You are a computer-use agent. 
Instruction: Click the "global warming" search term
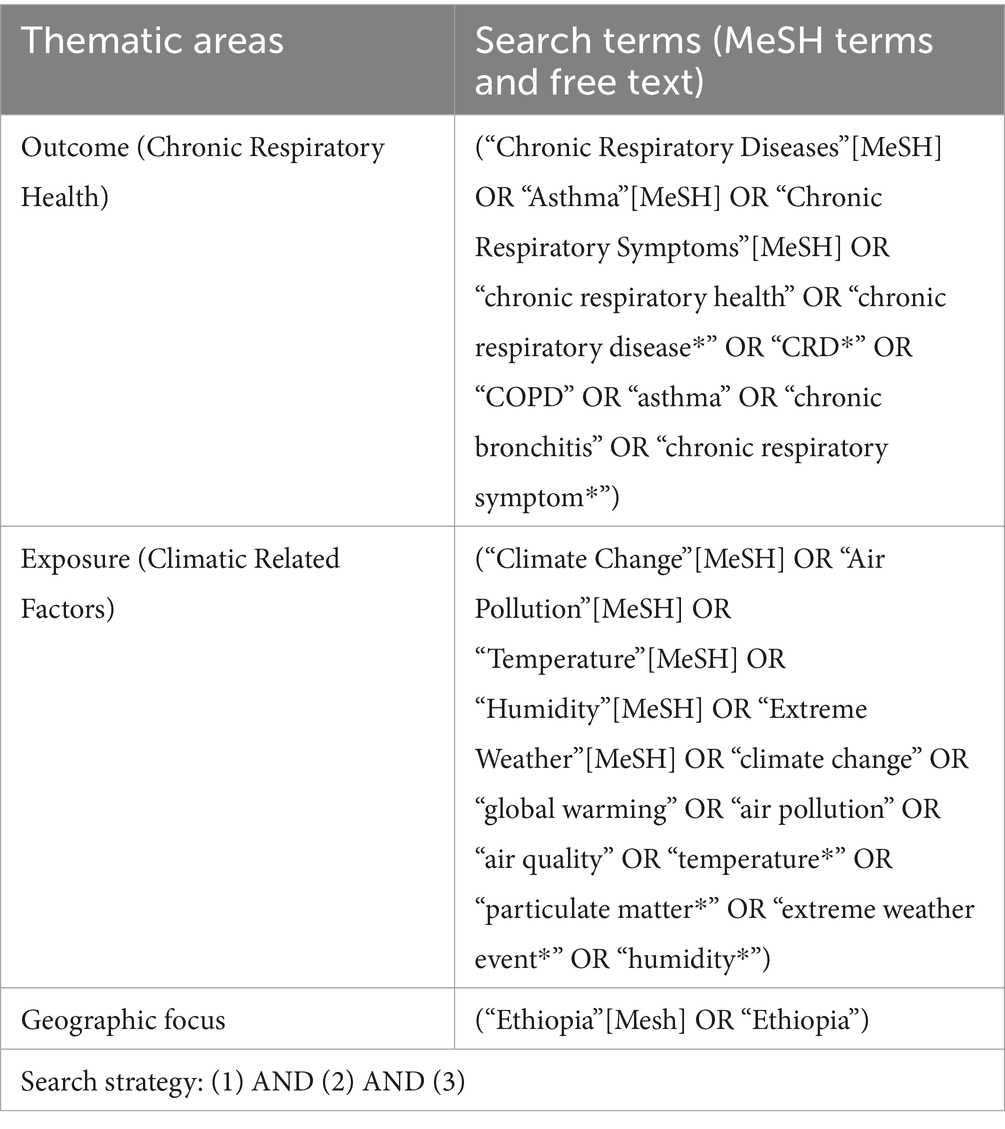click(x=571, y=808)
